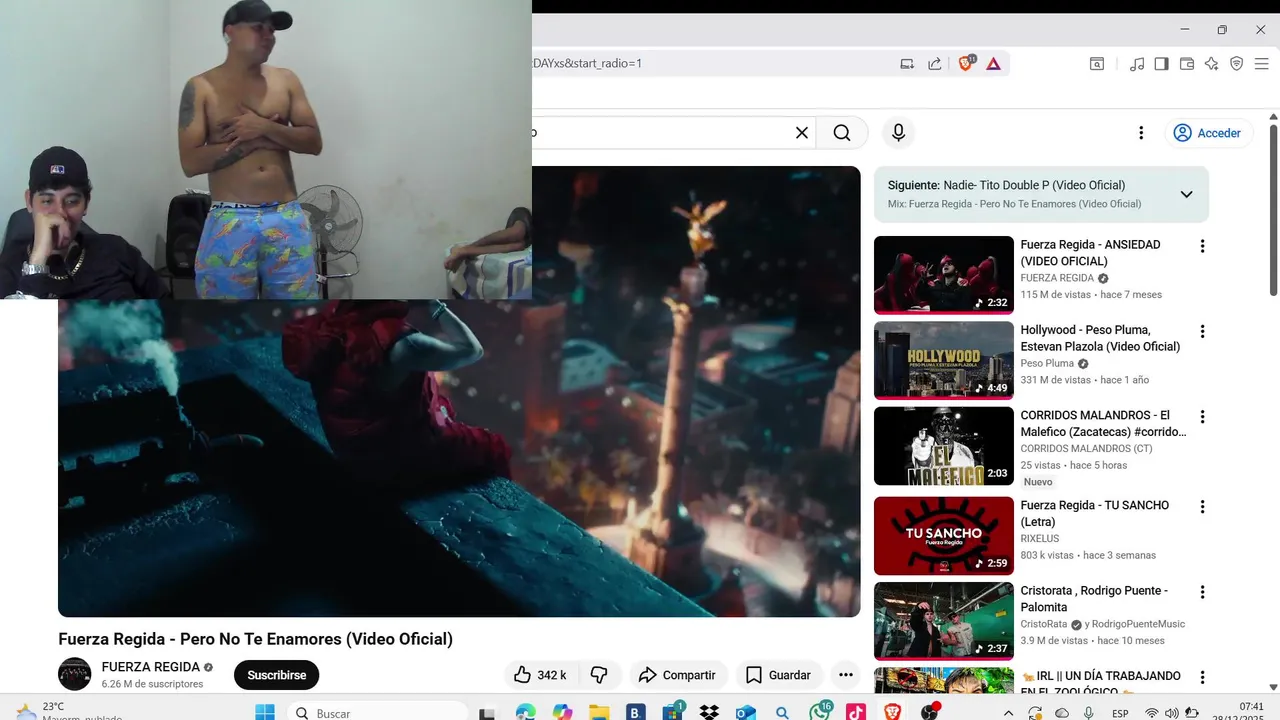Open more actions ellipsis beside Guardar

(846, 675)
